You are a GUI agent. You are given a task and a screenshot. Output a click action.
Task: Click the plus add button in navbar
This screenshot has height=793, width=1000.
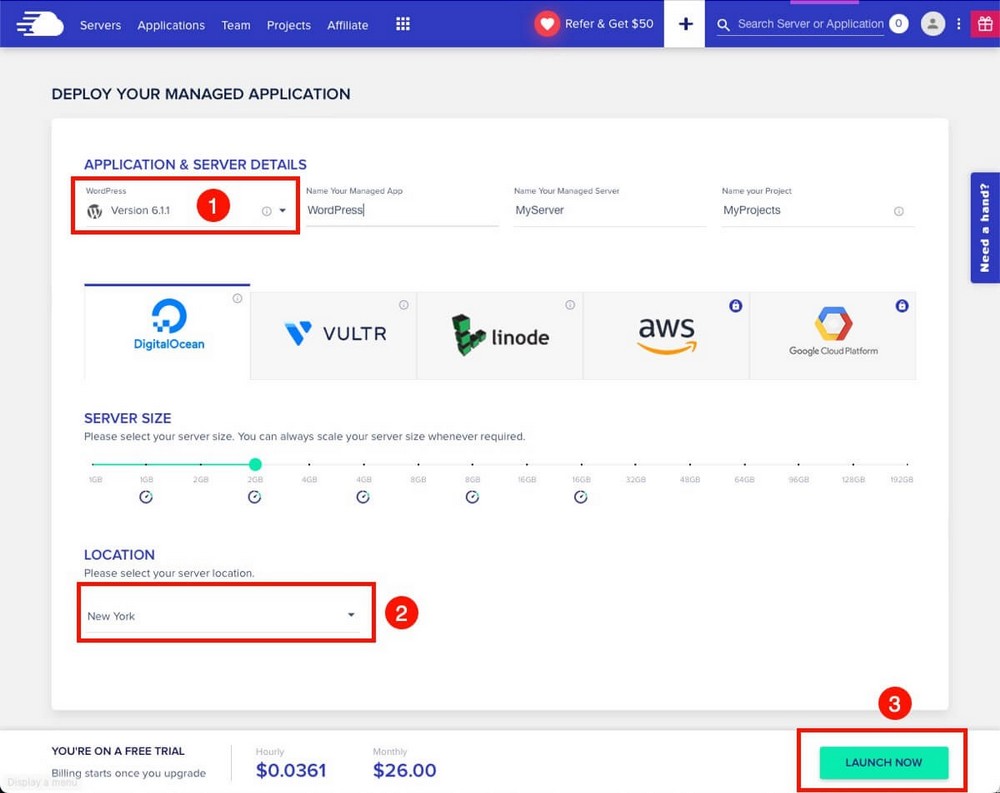tap(685, 24)
